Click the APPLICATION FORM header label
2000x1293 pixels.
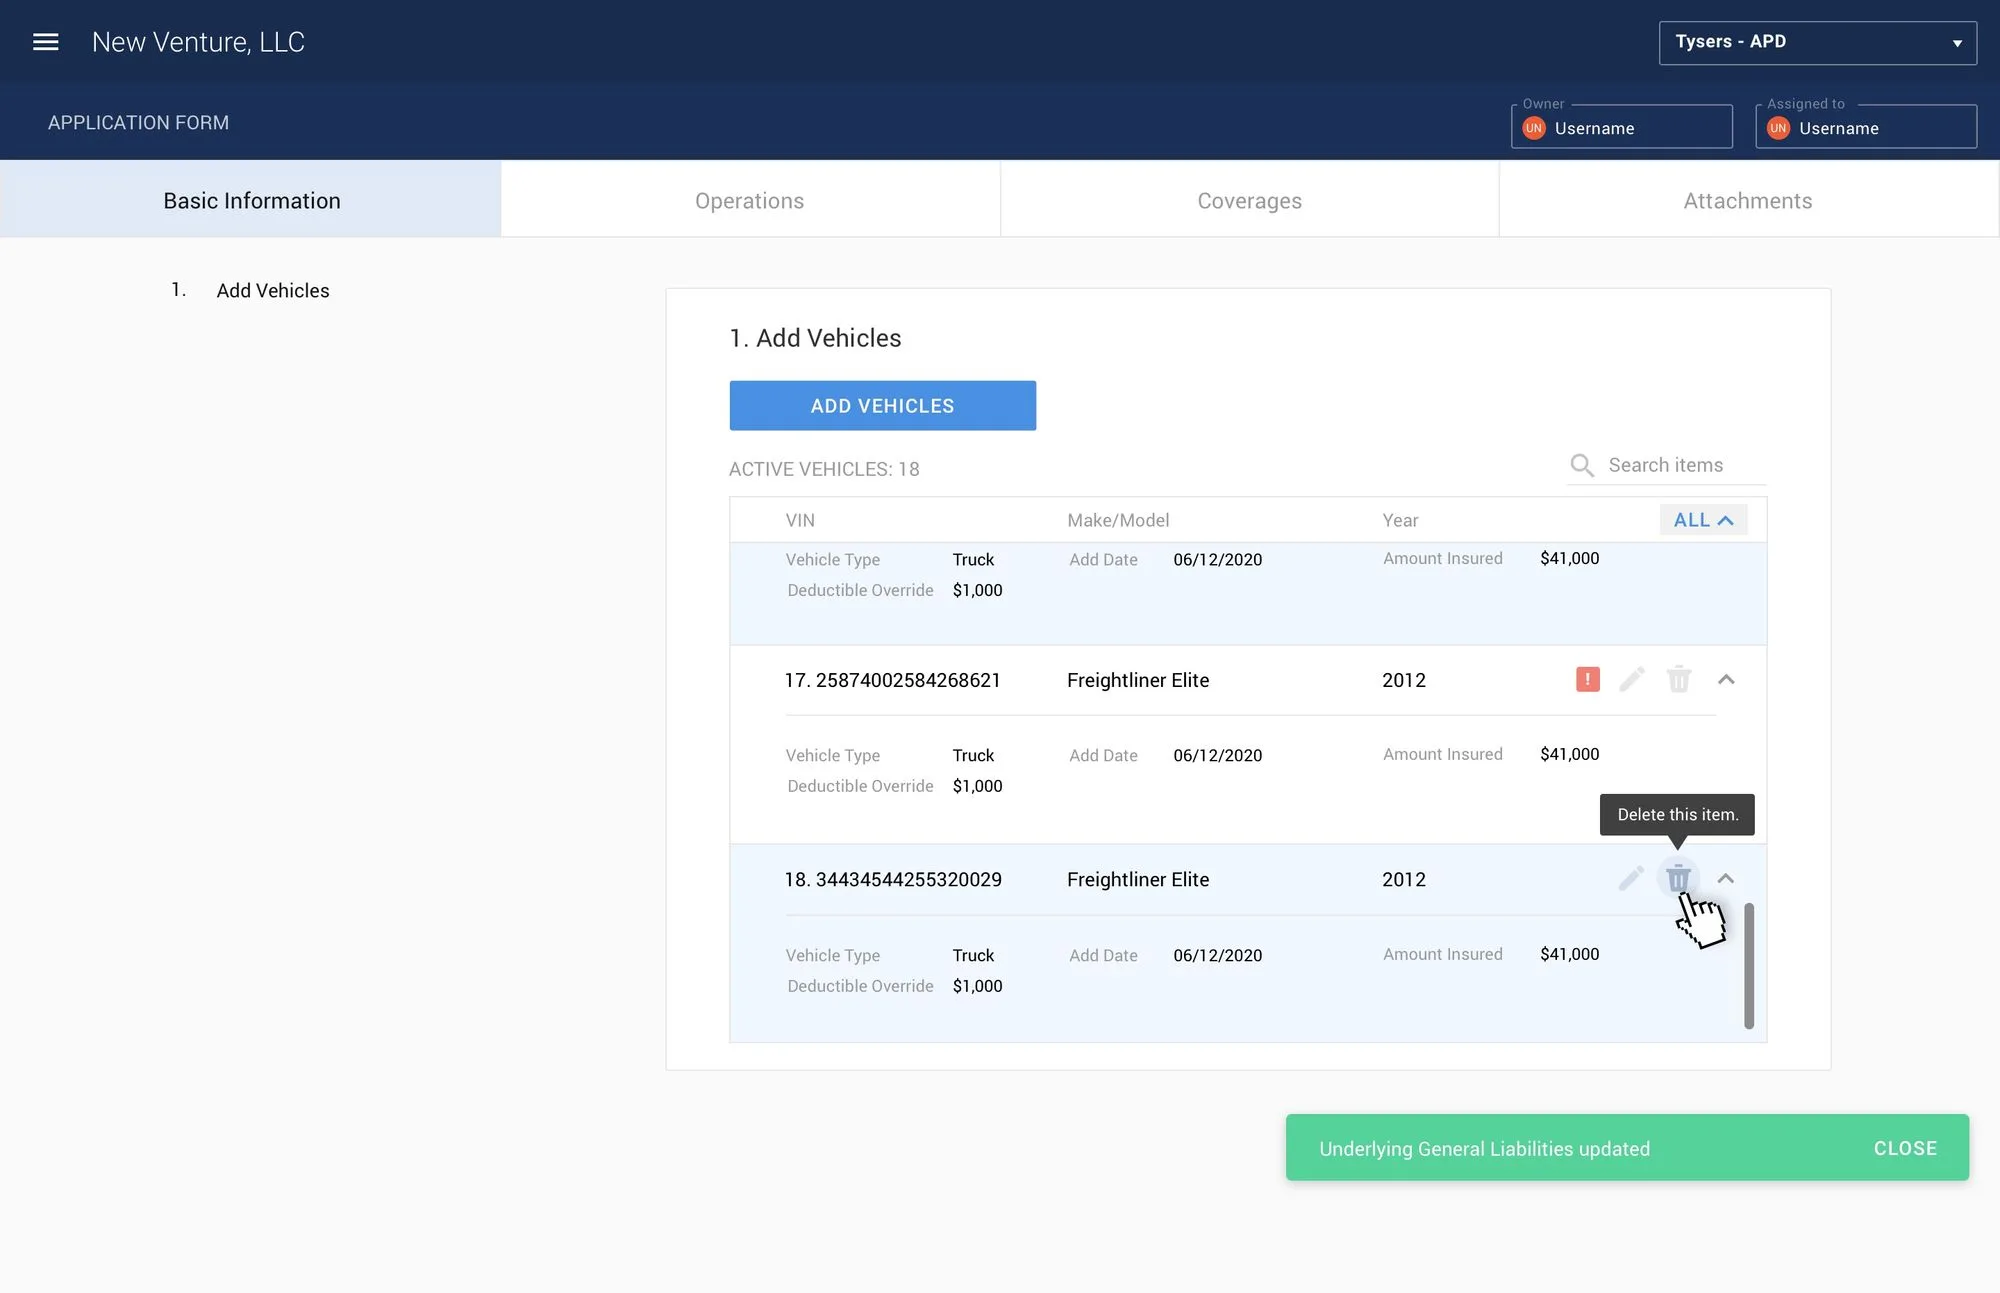(x=138, y=122)
